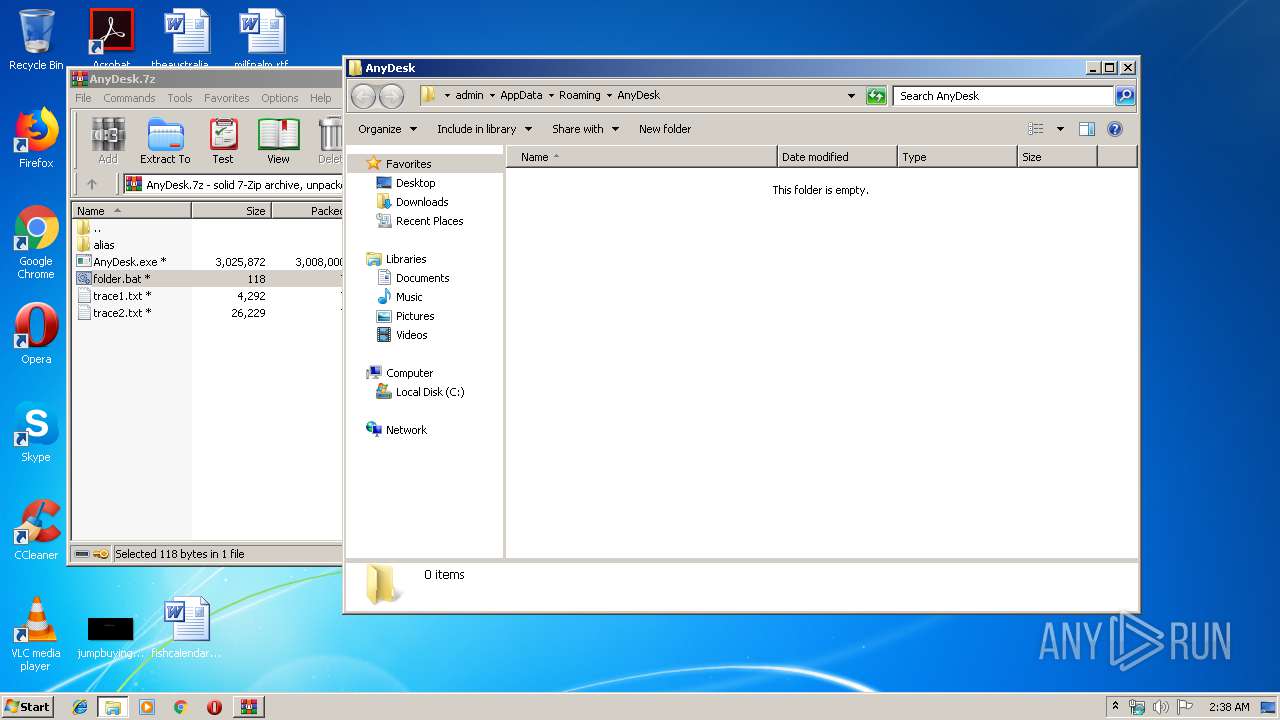The width and height of the screenshot is (1280, 720).
Task: Open the Recycle Bin desktop icon
Action: tap(36, 40)
